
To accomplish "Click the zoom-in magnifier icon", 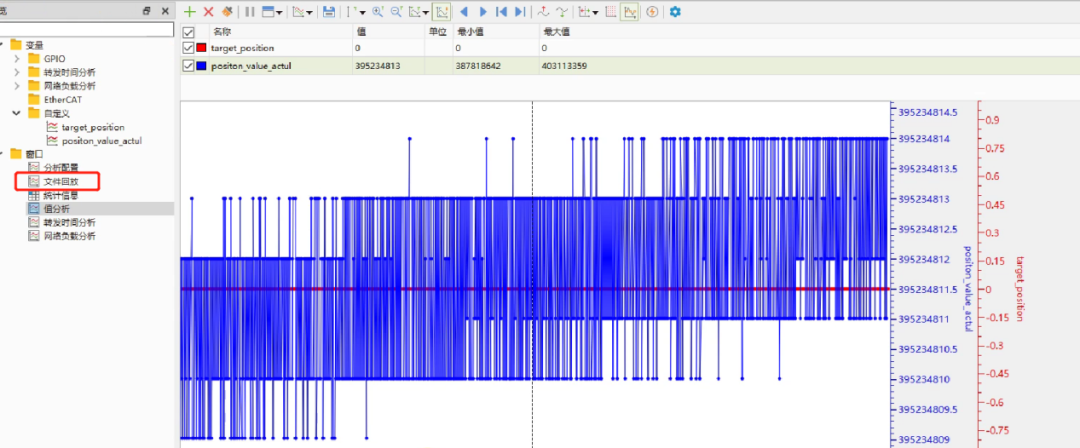I will coord(377,12).
